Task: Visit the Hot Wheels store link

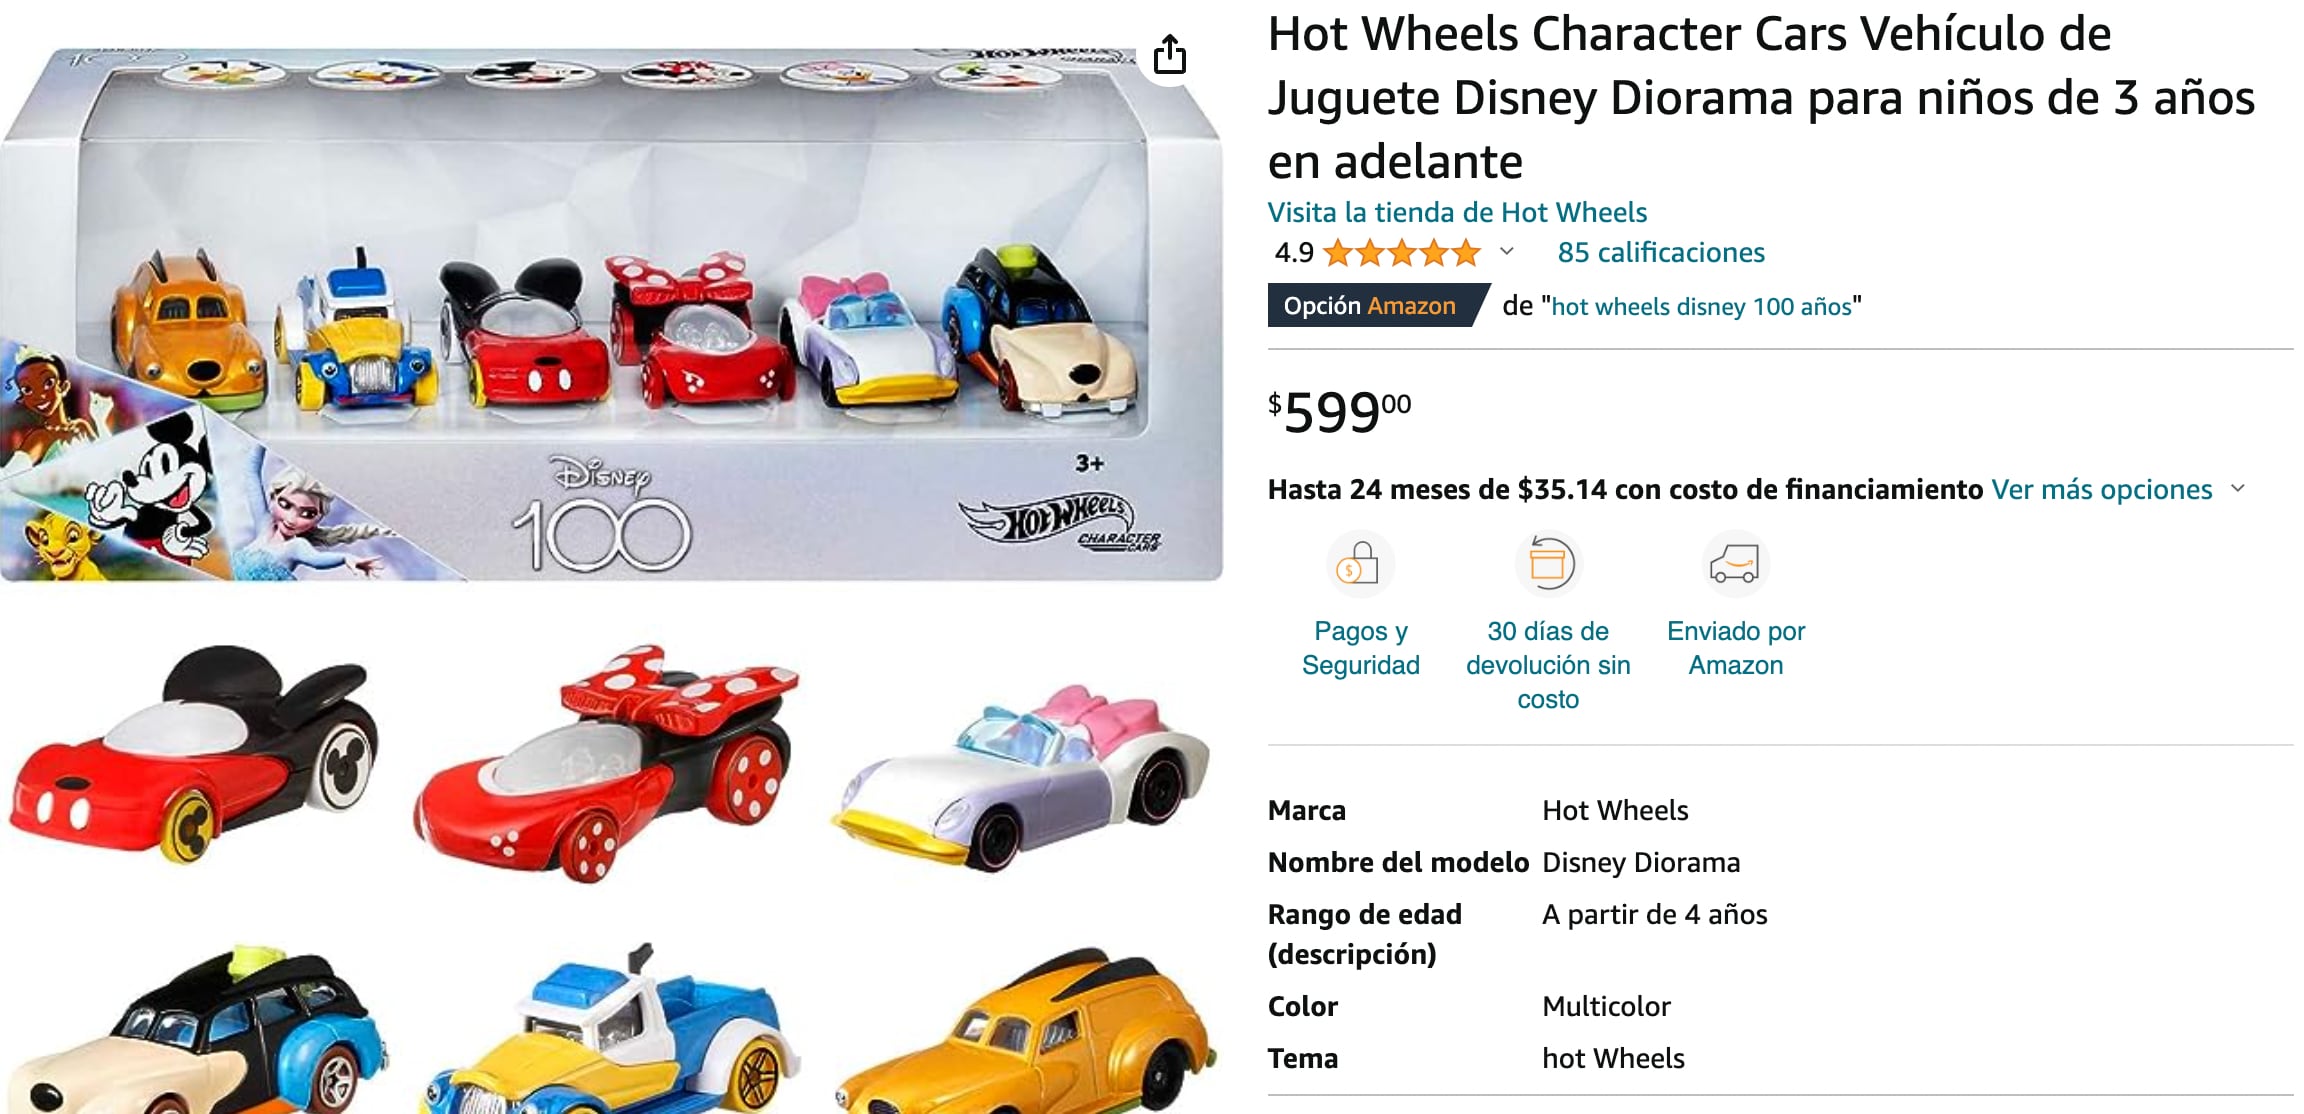Action: [x=1457, y=212]
